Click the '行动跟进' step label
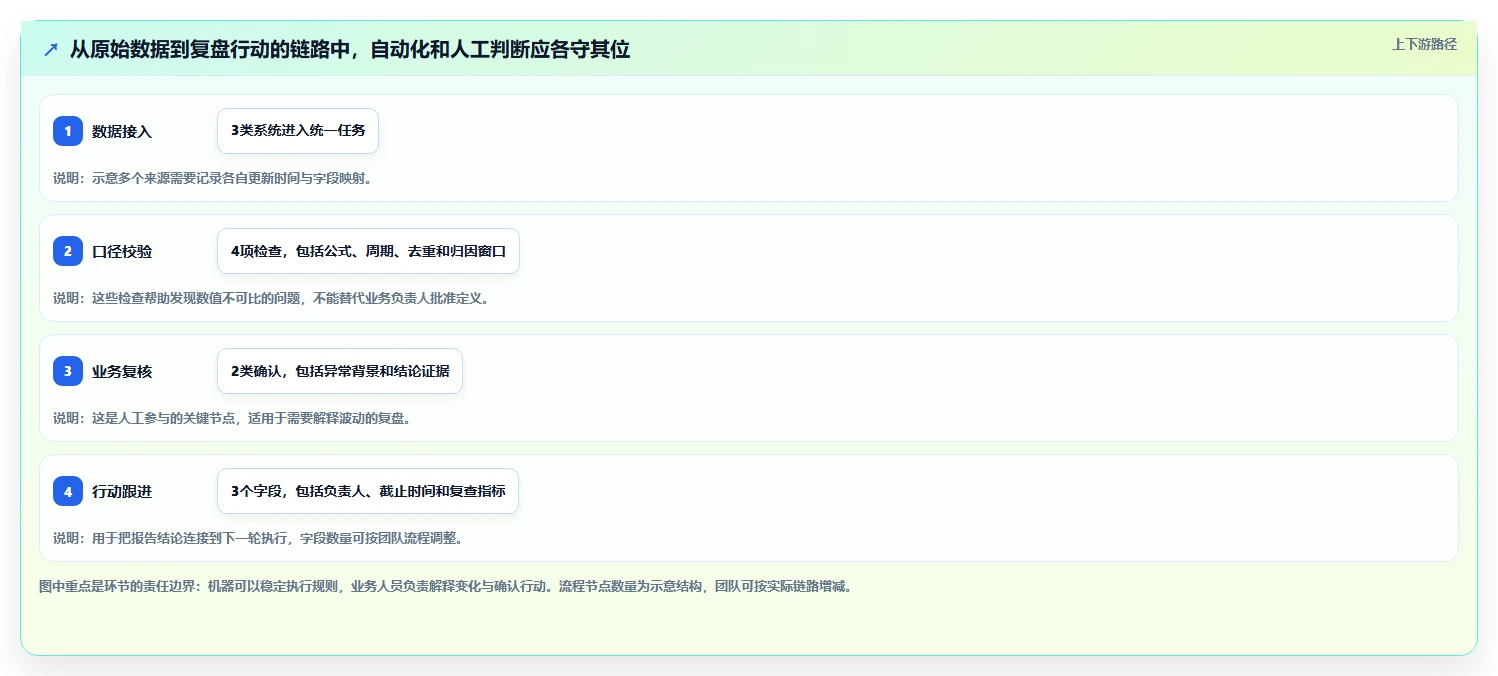This screenshot has width=1498, height=676. point(122,491)
